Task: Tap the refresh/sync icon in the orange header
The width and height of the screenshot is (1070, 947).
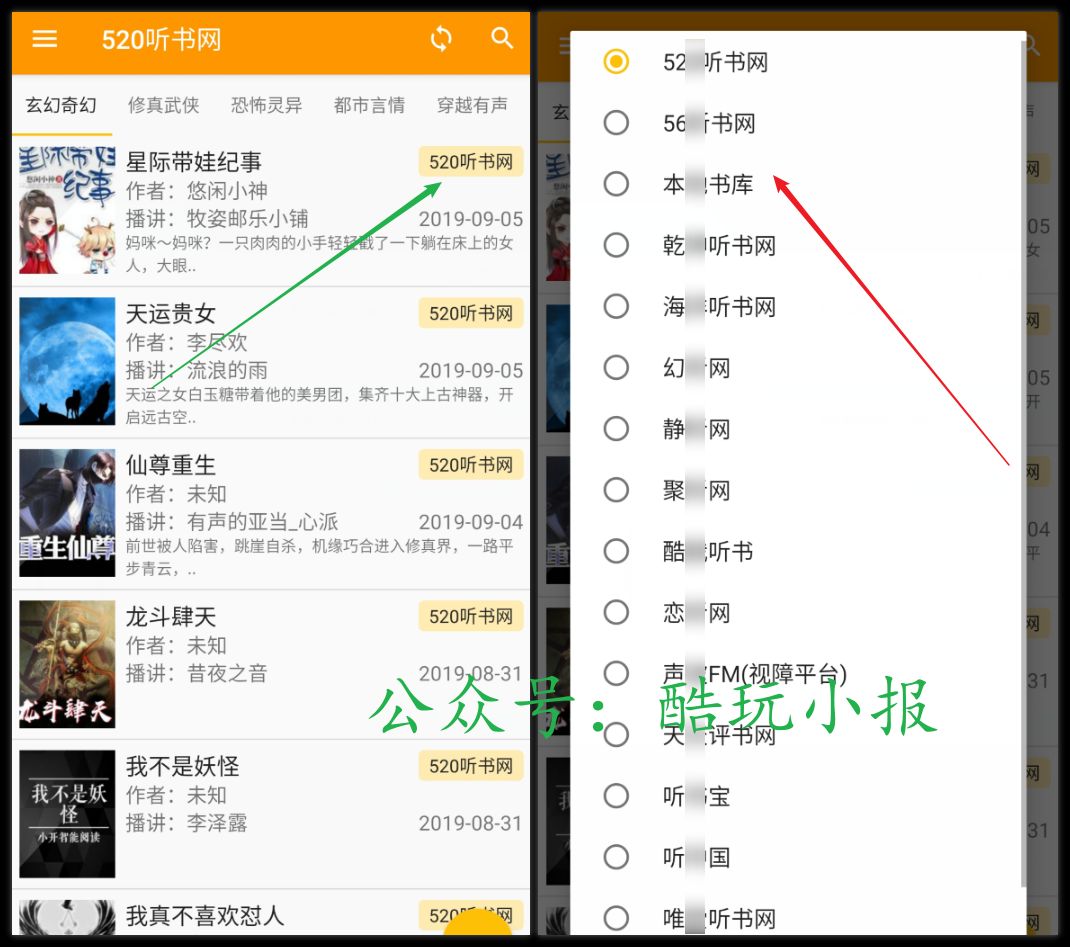Action: coord(441,39)
